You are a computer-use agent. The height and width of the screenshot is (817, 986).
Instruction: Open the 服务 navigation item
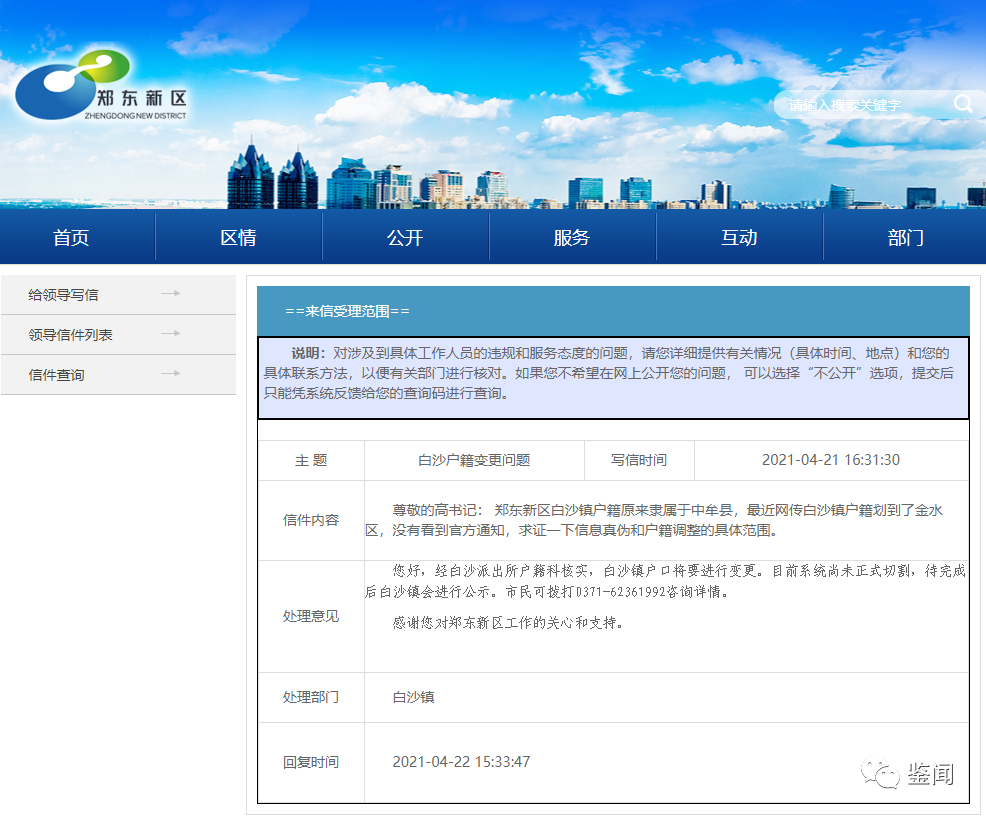572,238
